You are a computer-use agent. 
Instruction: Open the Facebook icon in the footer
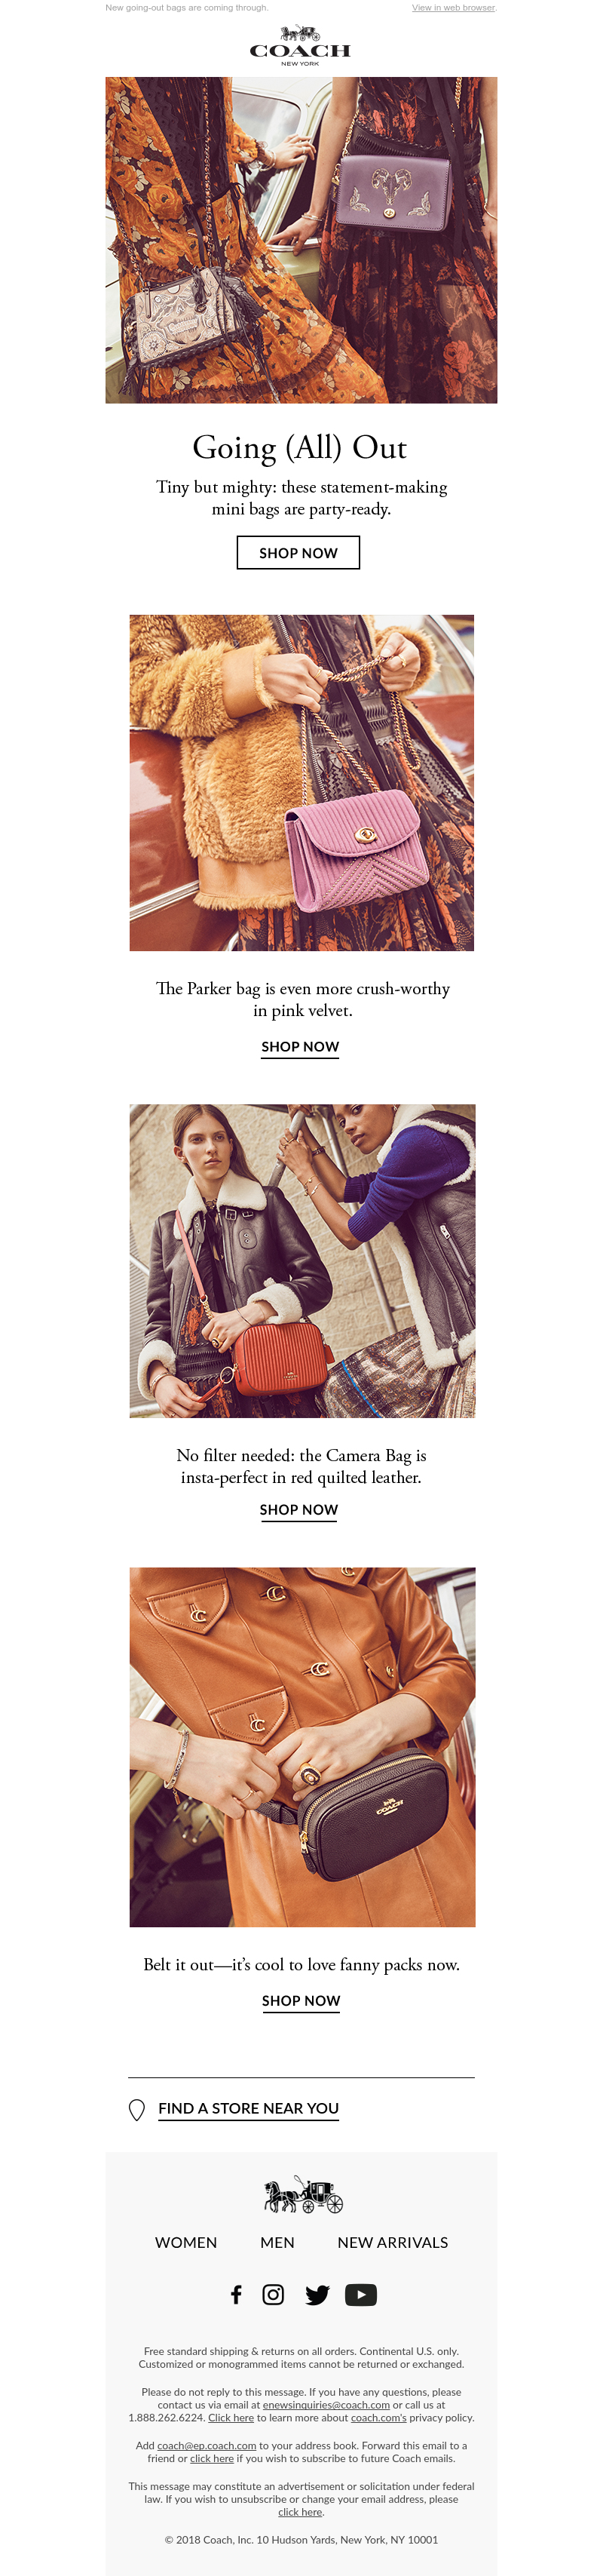coord(236,2294)
